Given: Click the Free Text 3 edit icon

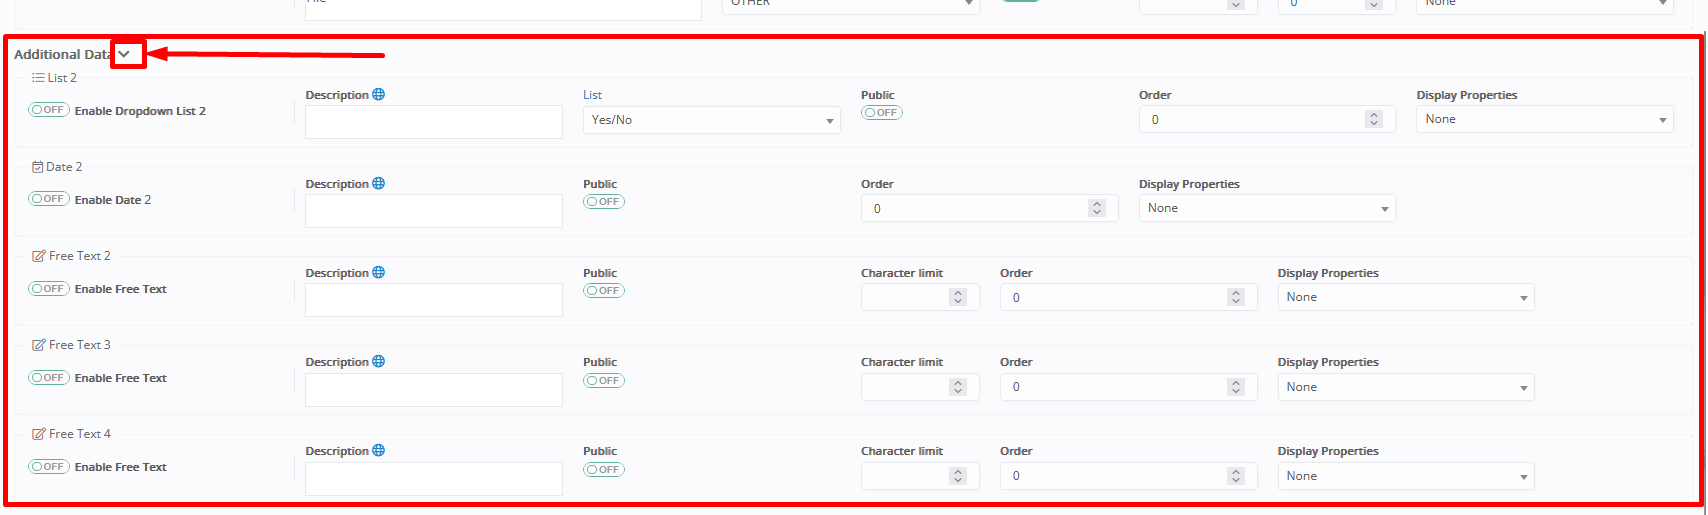Looking at the screenshot, I should pyautogui.click(x=39, y=345).
